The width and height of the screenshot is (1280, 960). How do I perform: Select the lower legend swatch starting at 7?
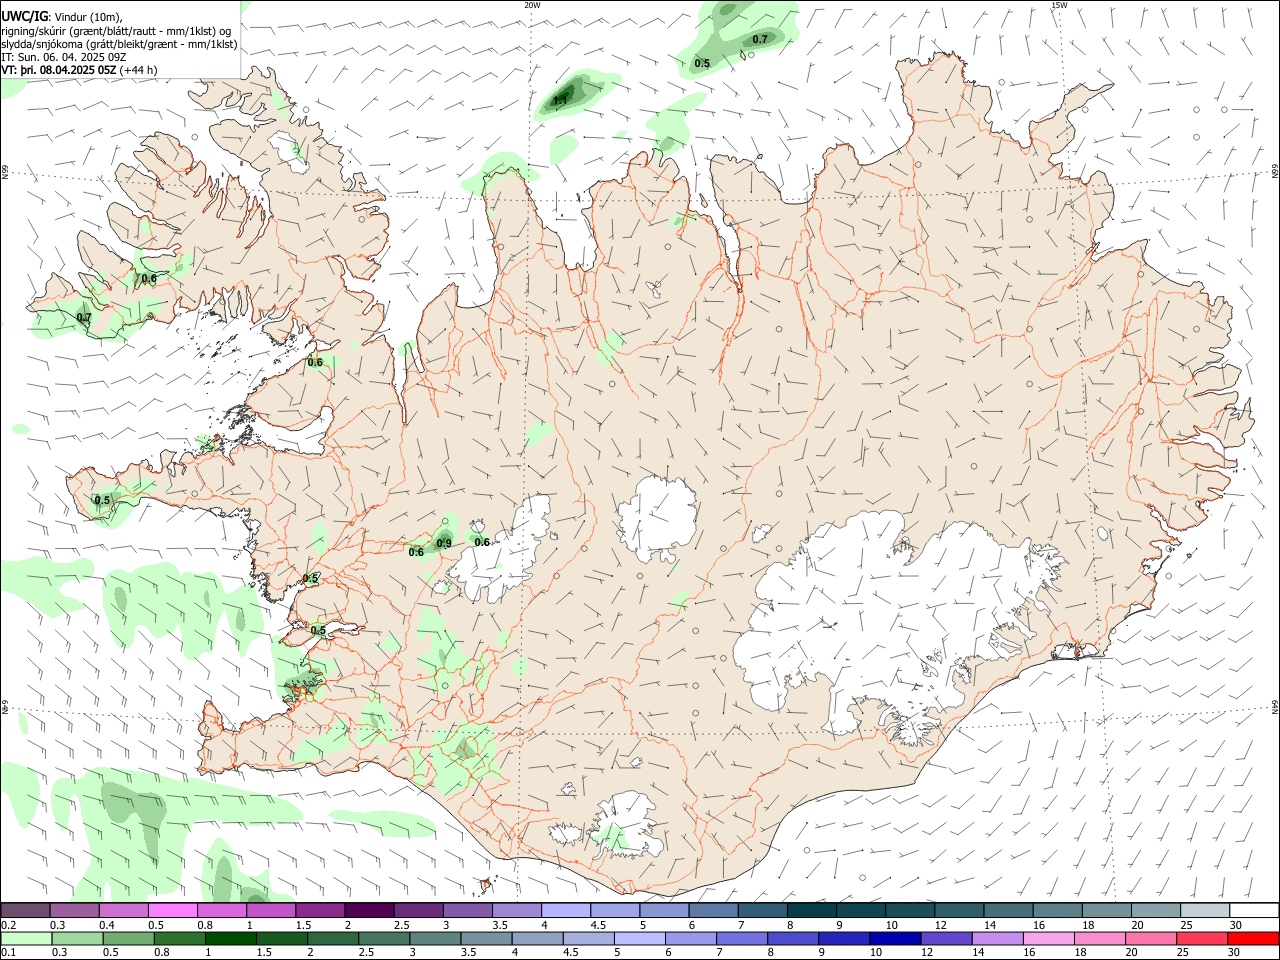pos(742,939)
